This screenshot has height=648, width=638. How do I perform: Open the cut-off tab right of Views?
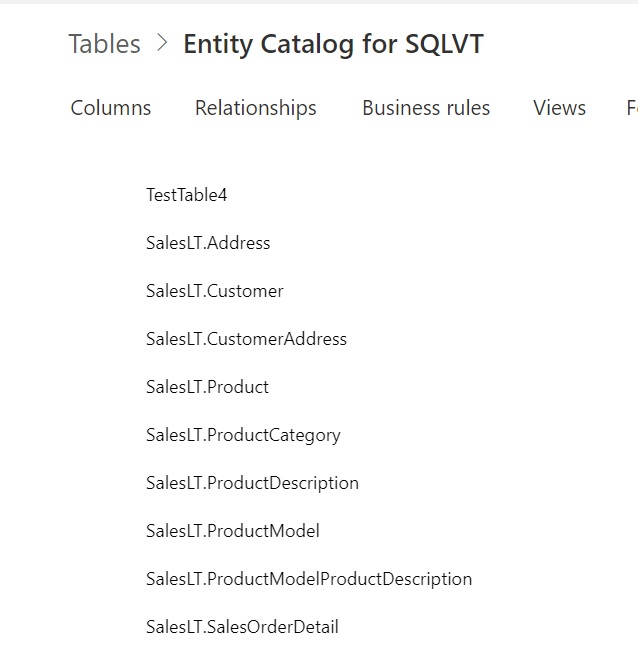(x=631, y=108)
